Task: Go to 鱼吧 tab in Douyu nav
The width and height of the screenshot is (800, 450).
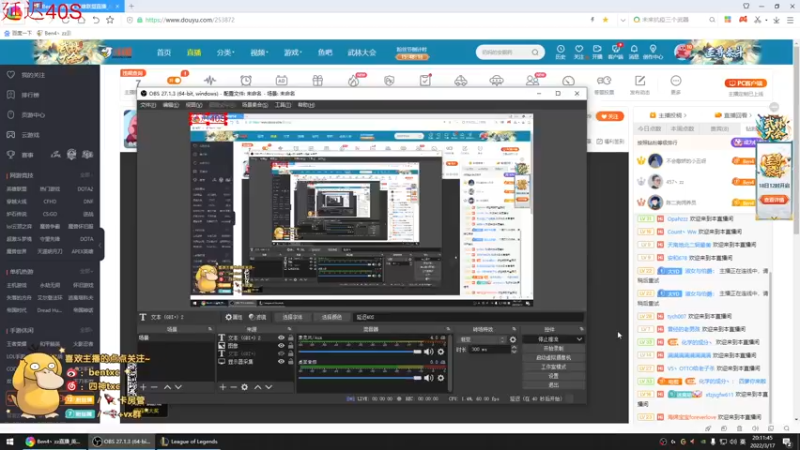Action: coord(325,52)
